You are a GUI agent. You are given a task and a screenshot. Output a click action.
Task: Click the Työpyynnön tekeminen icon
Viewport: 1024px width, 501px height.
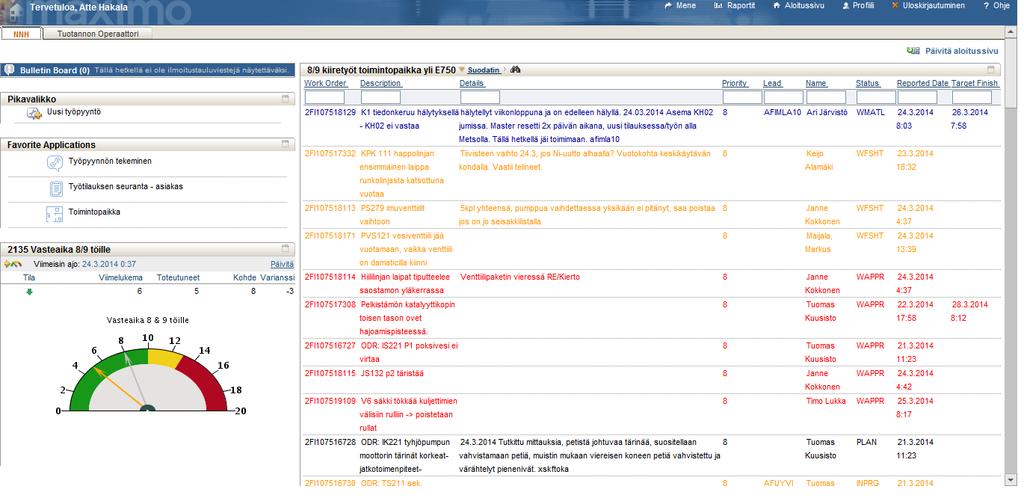(x=55, y=163)
